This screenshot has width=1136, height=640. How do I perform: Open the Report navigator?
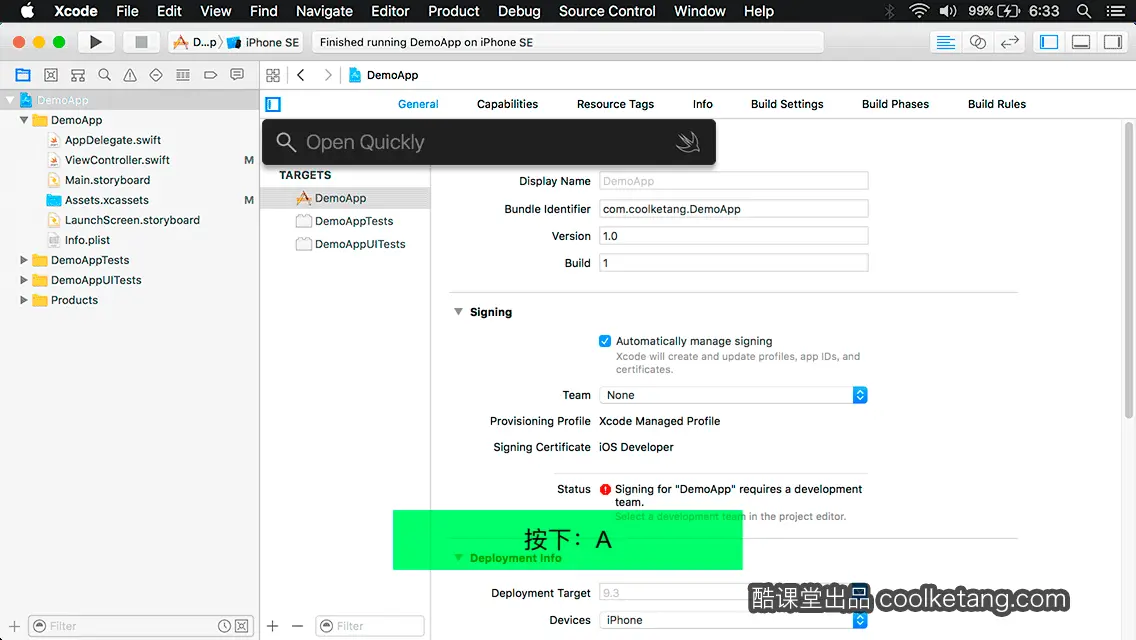point(237,75)
